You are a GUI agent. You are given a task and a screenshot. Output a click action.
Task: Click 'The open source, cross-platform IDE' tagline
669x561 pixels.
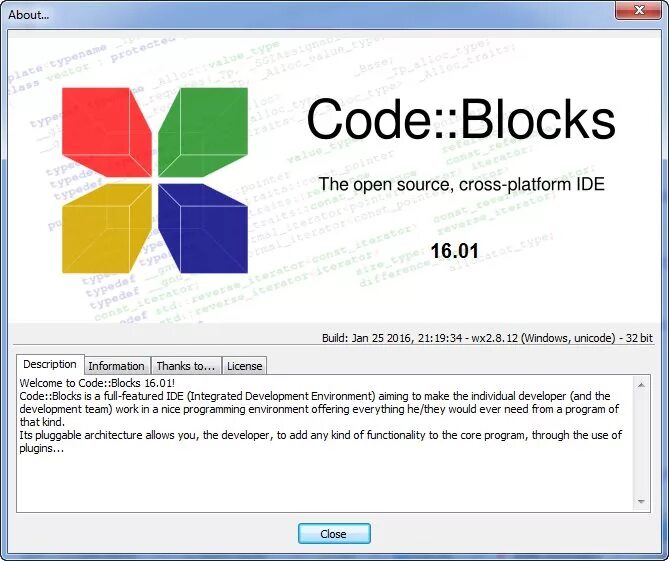(462, 184)
